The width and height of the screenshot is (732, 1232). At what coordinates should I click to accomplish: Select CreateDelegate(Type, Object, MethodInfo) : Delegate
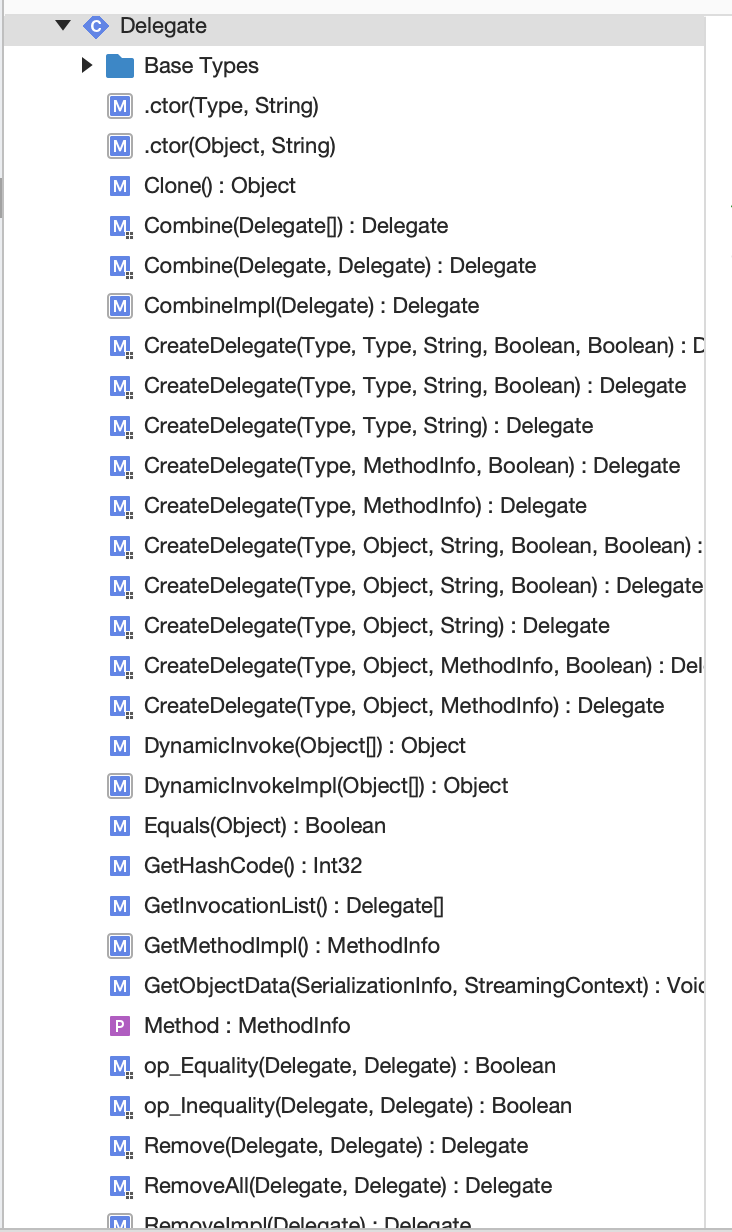coord(404,706)
